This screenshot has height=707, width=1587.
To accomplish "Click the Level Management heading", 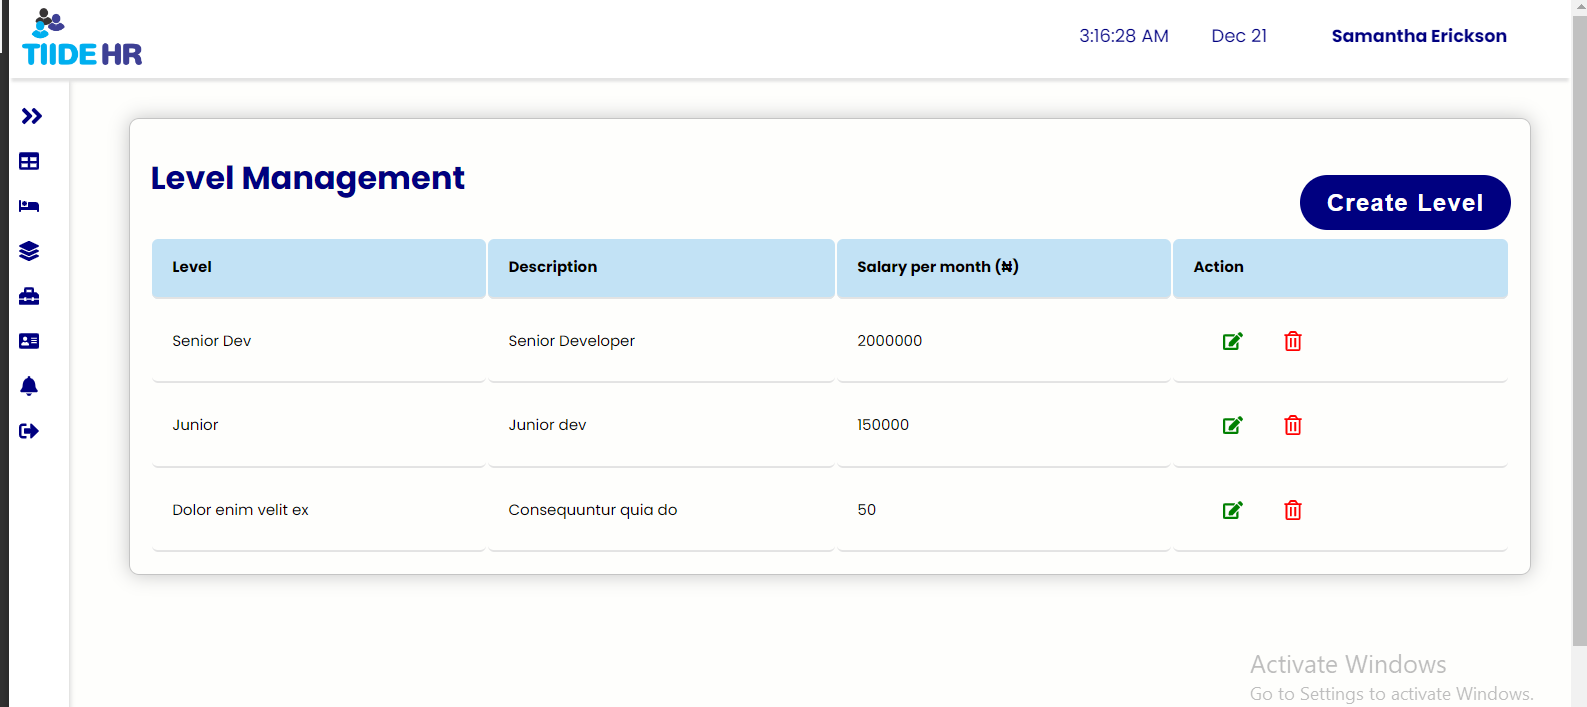I will 307,179.
